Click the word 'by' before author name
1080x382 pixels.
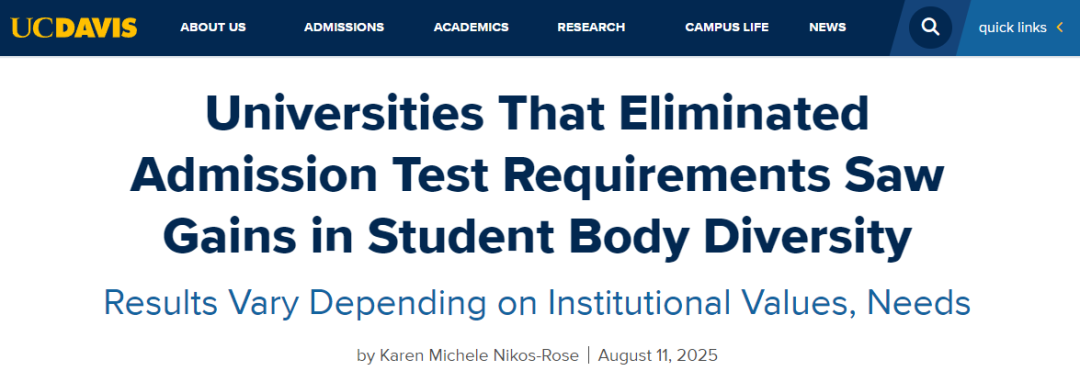365,357
